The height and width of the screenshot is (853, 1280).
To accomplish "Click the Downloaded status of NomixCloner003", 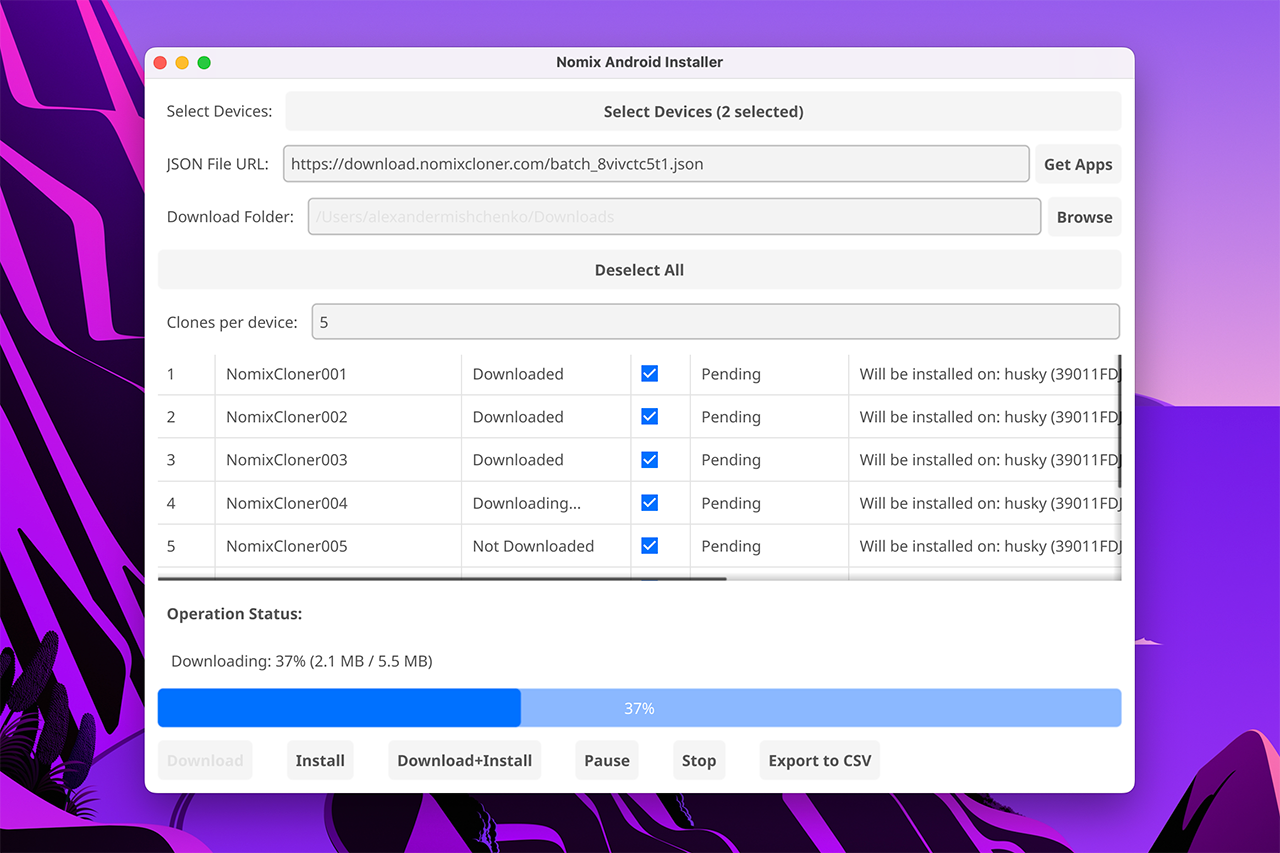I will [x=518, y=460].
